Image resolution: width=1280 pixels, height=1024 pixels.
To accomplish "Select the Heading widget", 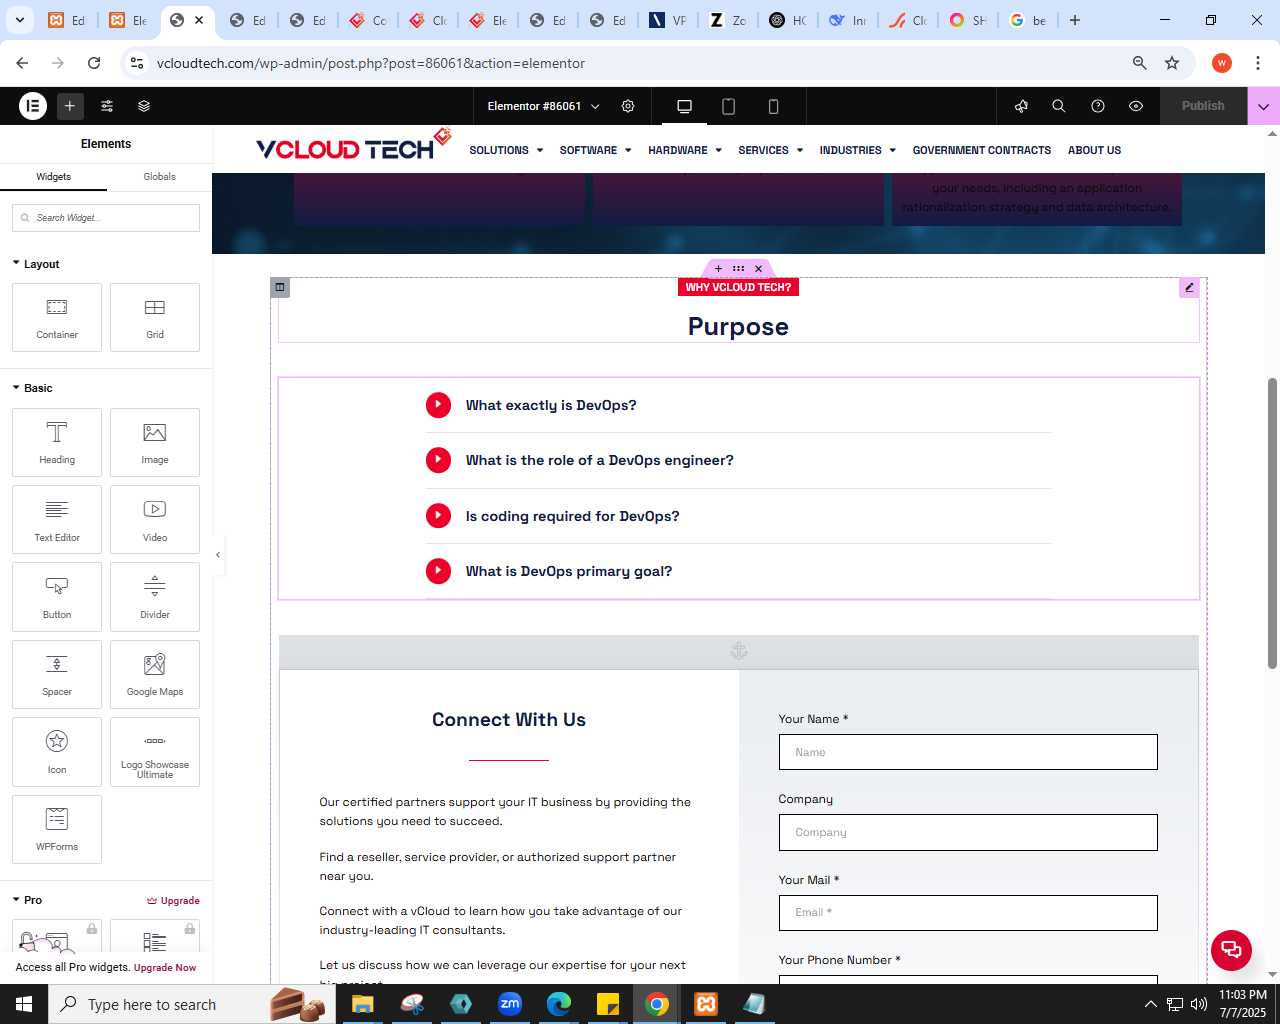I will [x=57, y=442].
